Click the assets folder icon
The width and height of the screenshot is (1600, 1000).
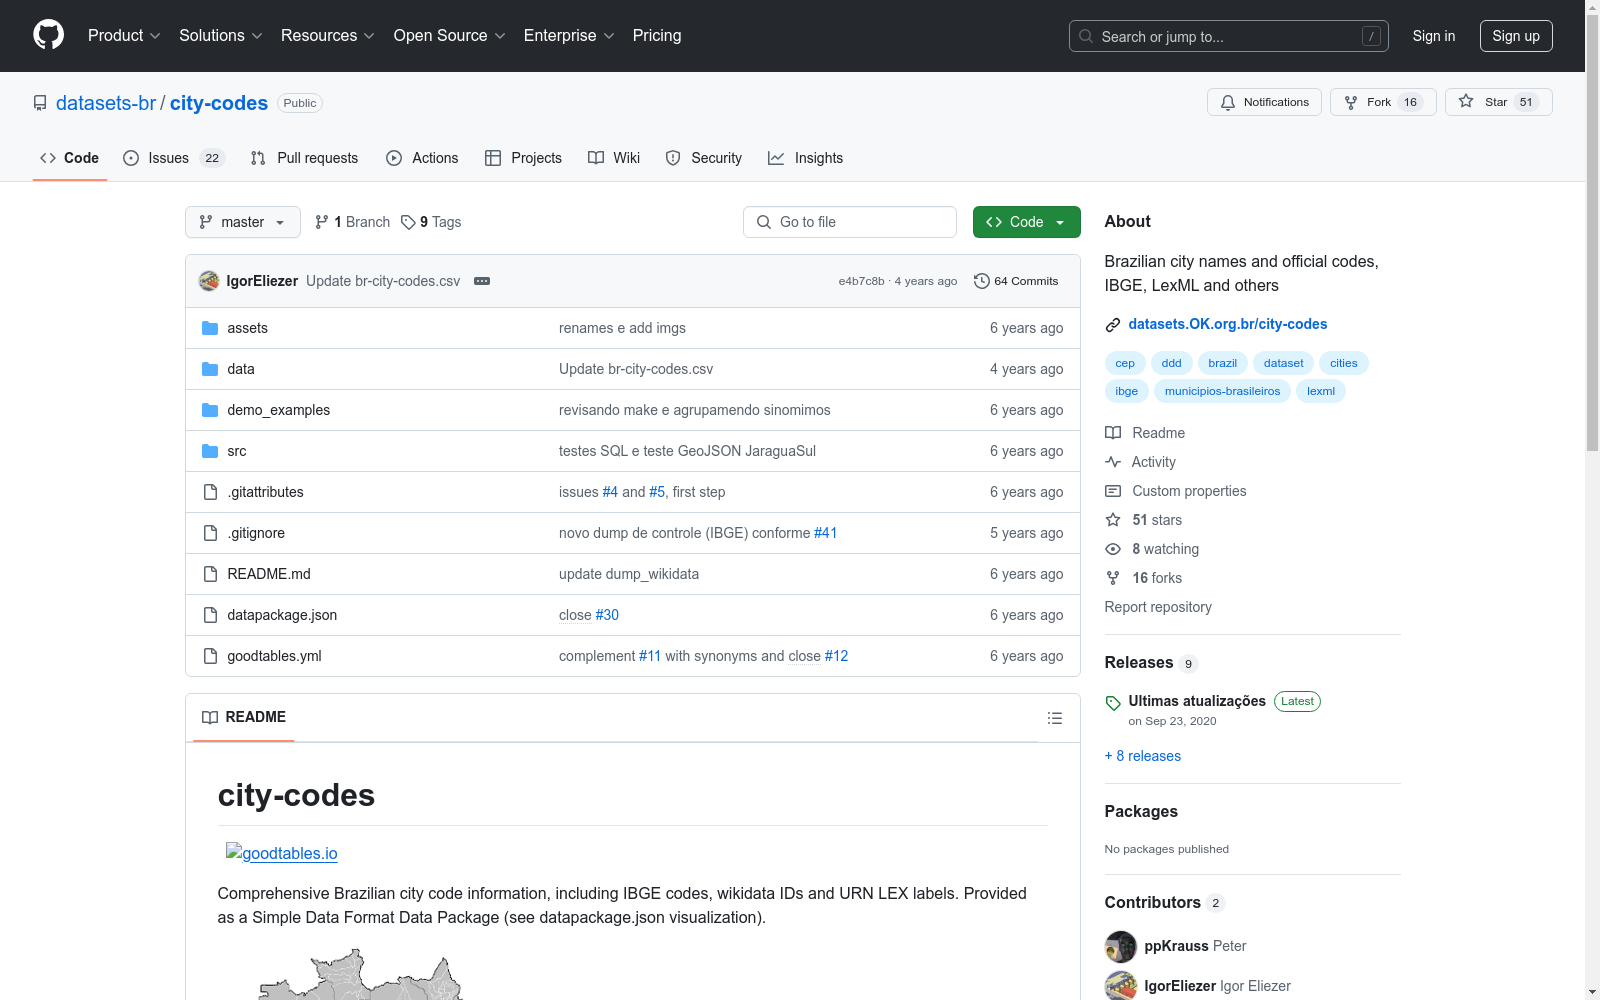pos(210,328)
